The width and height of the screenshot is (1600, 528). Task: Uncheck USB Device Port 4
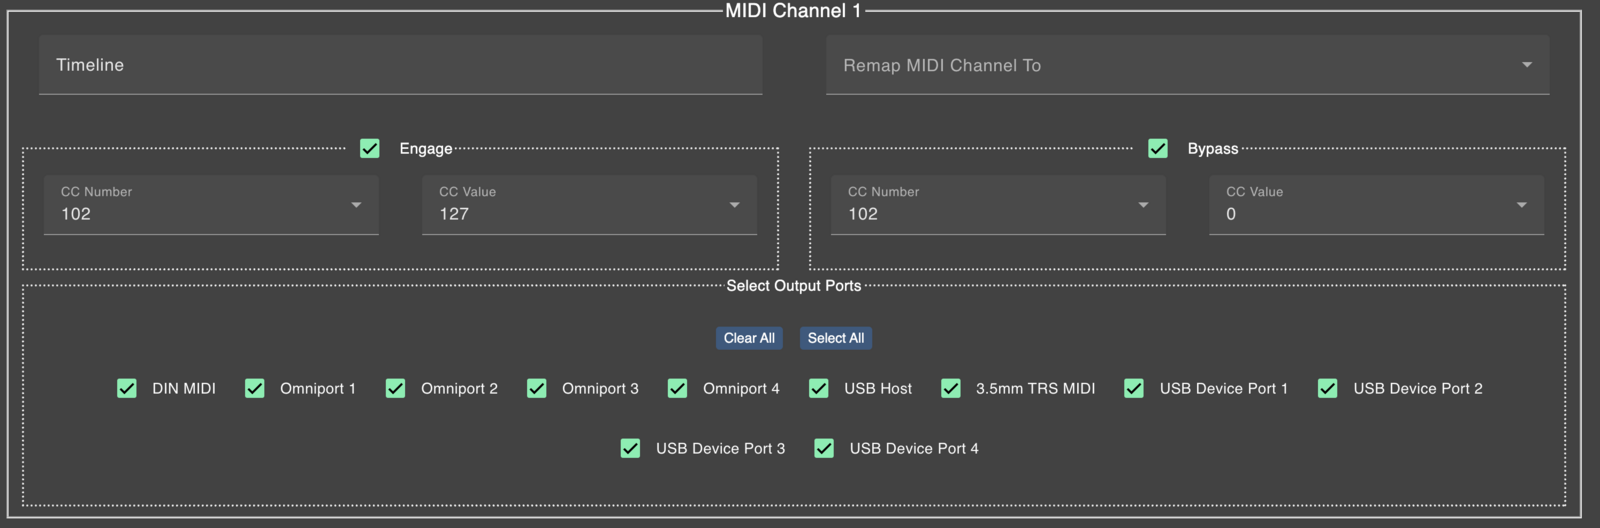[824, 449]
